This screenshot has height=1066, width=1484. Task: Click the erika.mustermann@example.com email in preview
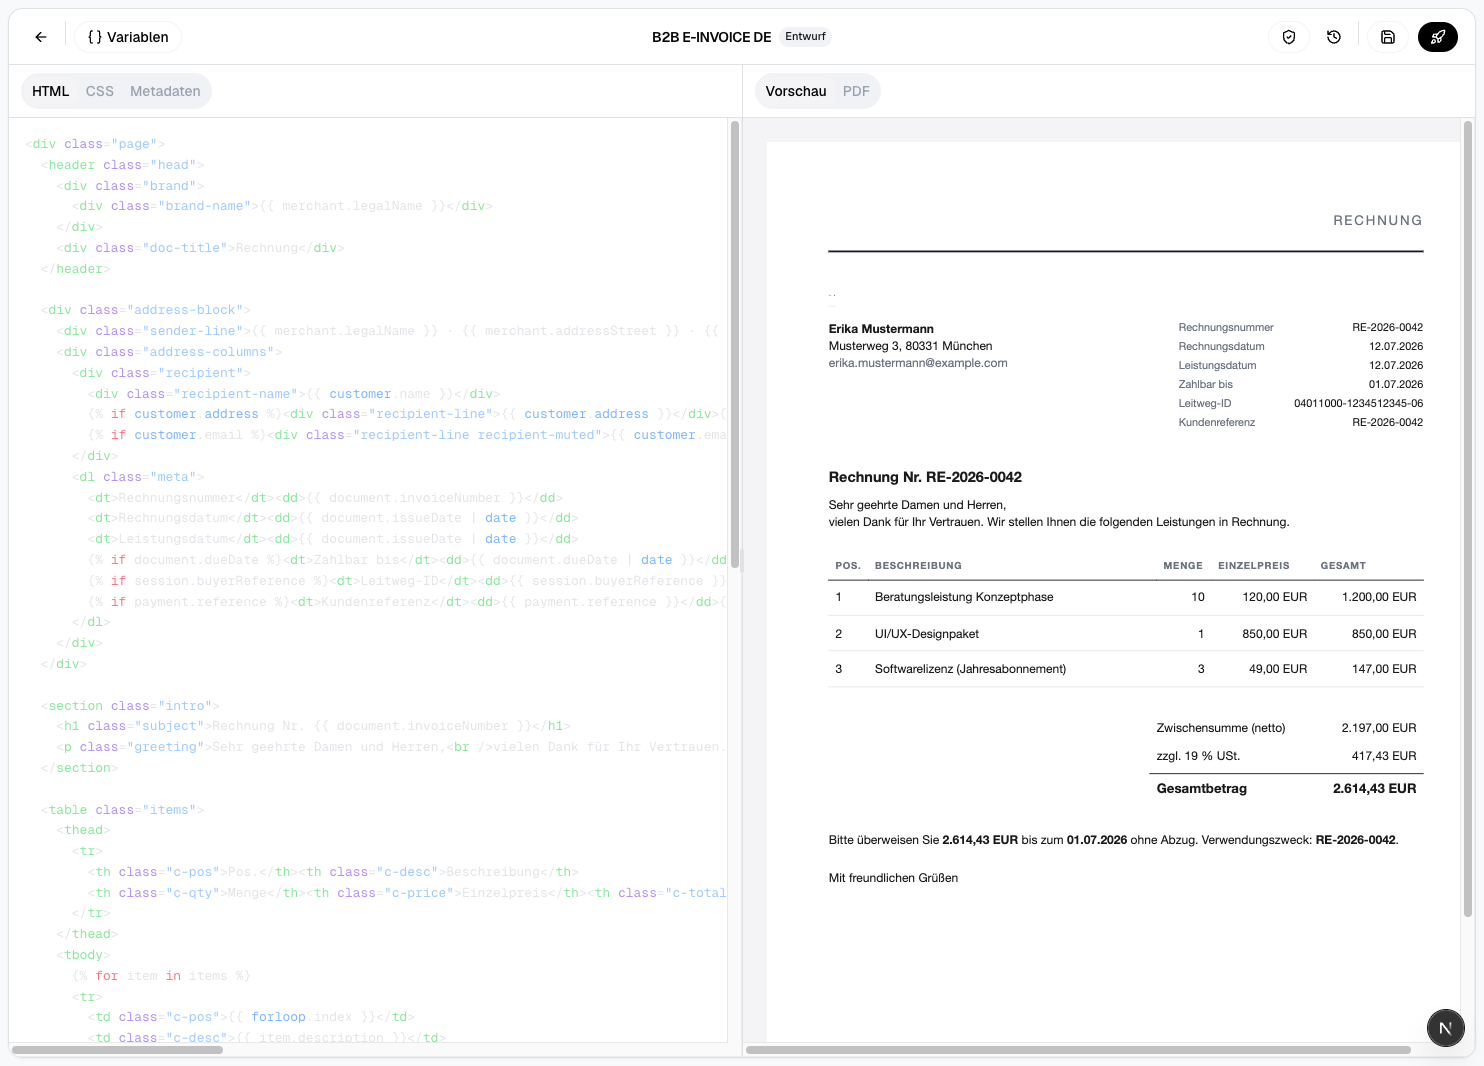[918, 363]
